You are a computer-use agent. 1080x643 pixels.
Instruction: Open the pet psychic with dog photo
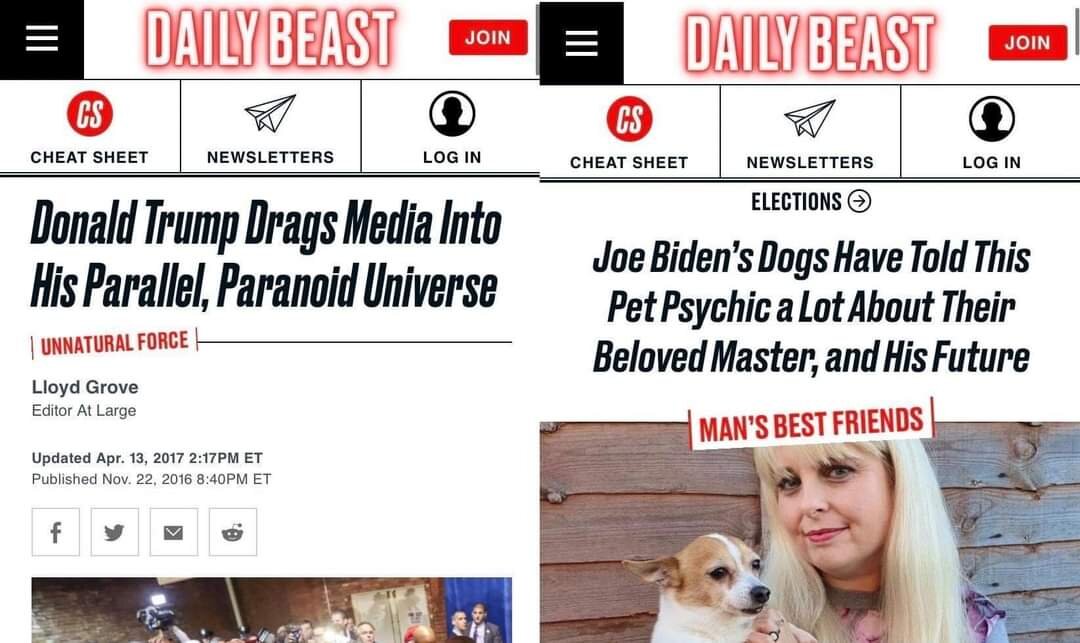pyautogui.click(x=810, y=533)
